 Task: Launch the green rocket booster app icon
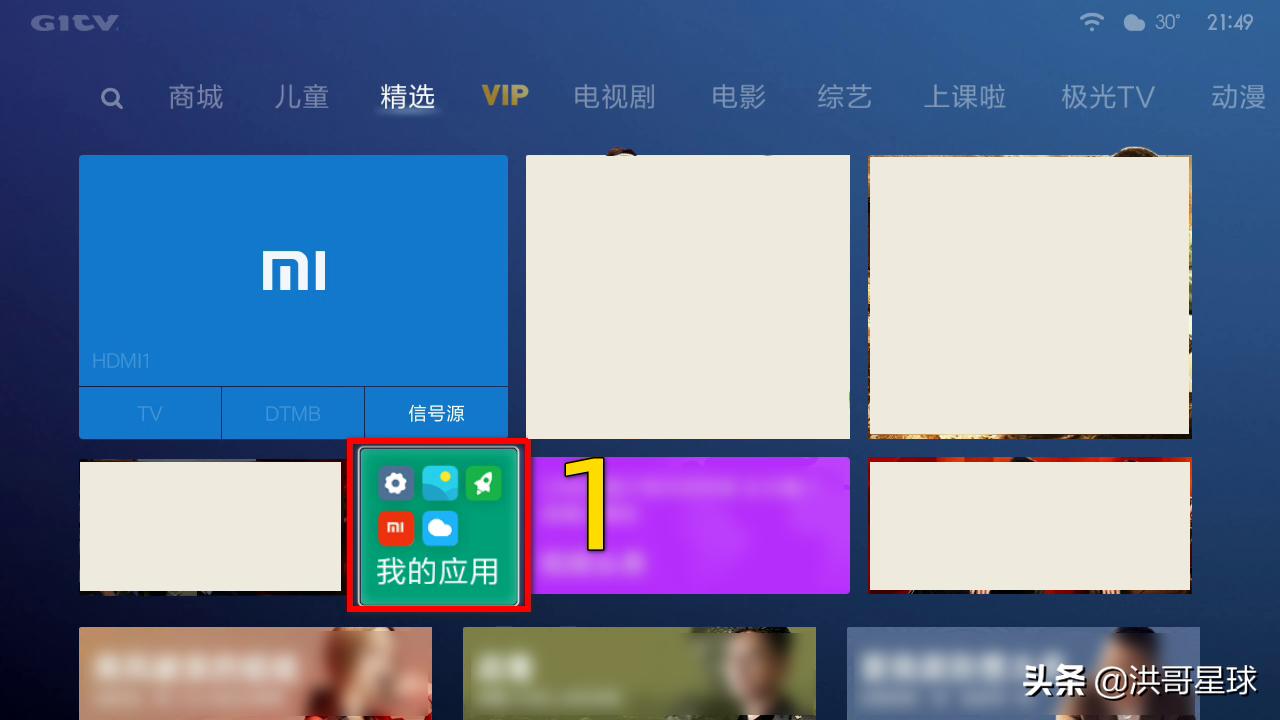[x=484, y=483]
